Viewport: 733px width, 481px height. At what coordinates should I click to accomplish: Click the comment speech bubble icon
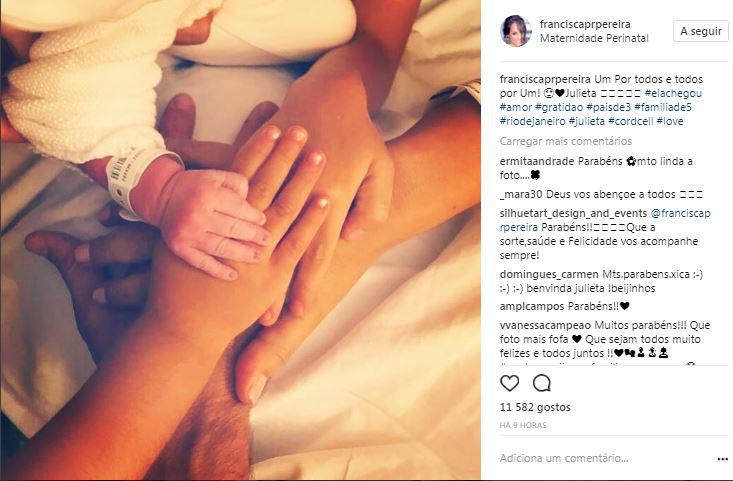click(x=542, y=383)
